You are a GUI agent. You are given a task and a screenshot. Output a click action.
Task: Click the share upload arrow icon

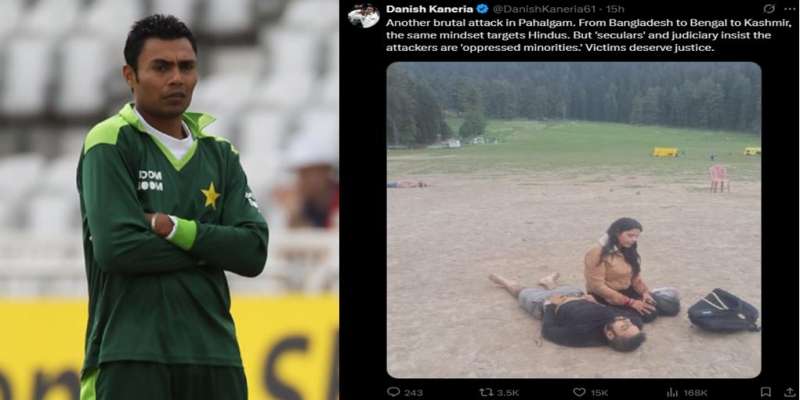point(789,392)
